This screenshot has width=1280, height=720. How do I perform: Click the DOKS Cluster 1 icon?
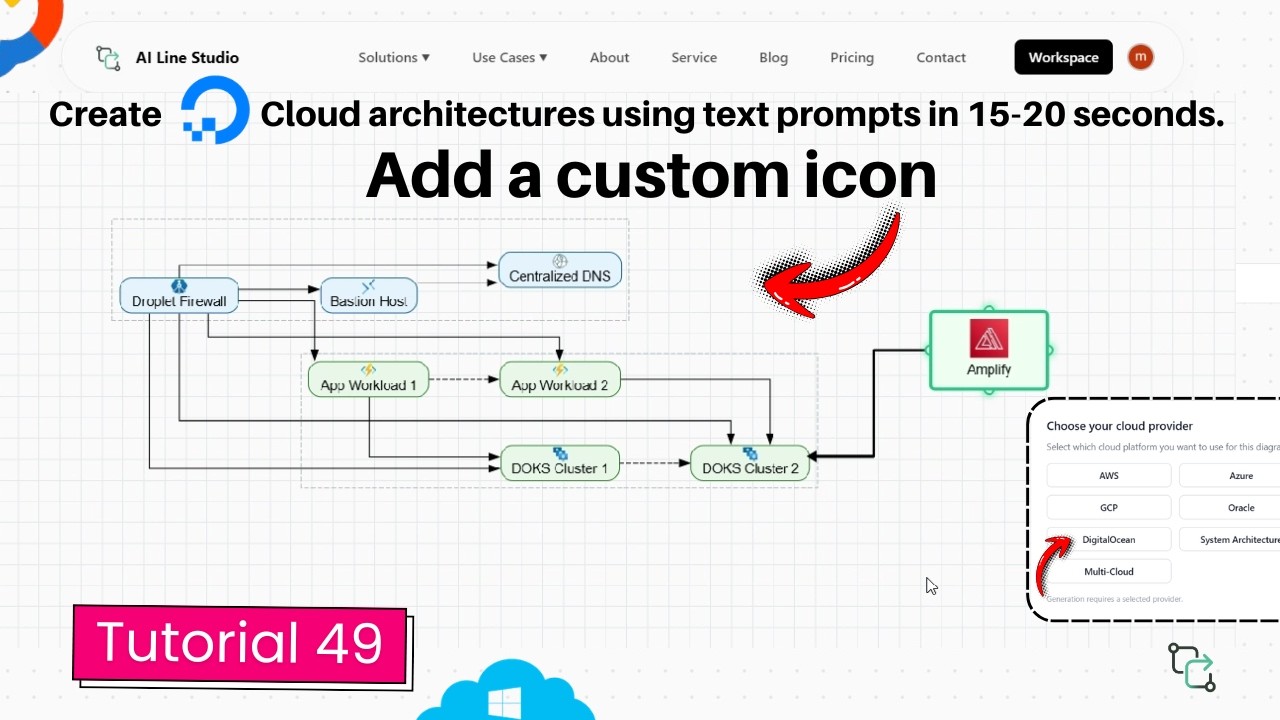pos(560,453)
